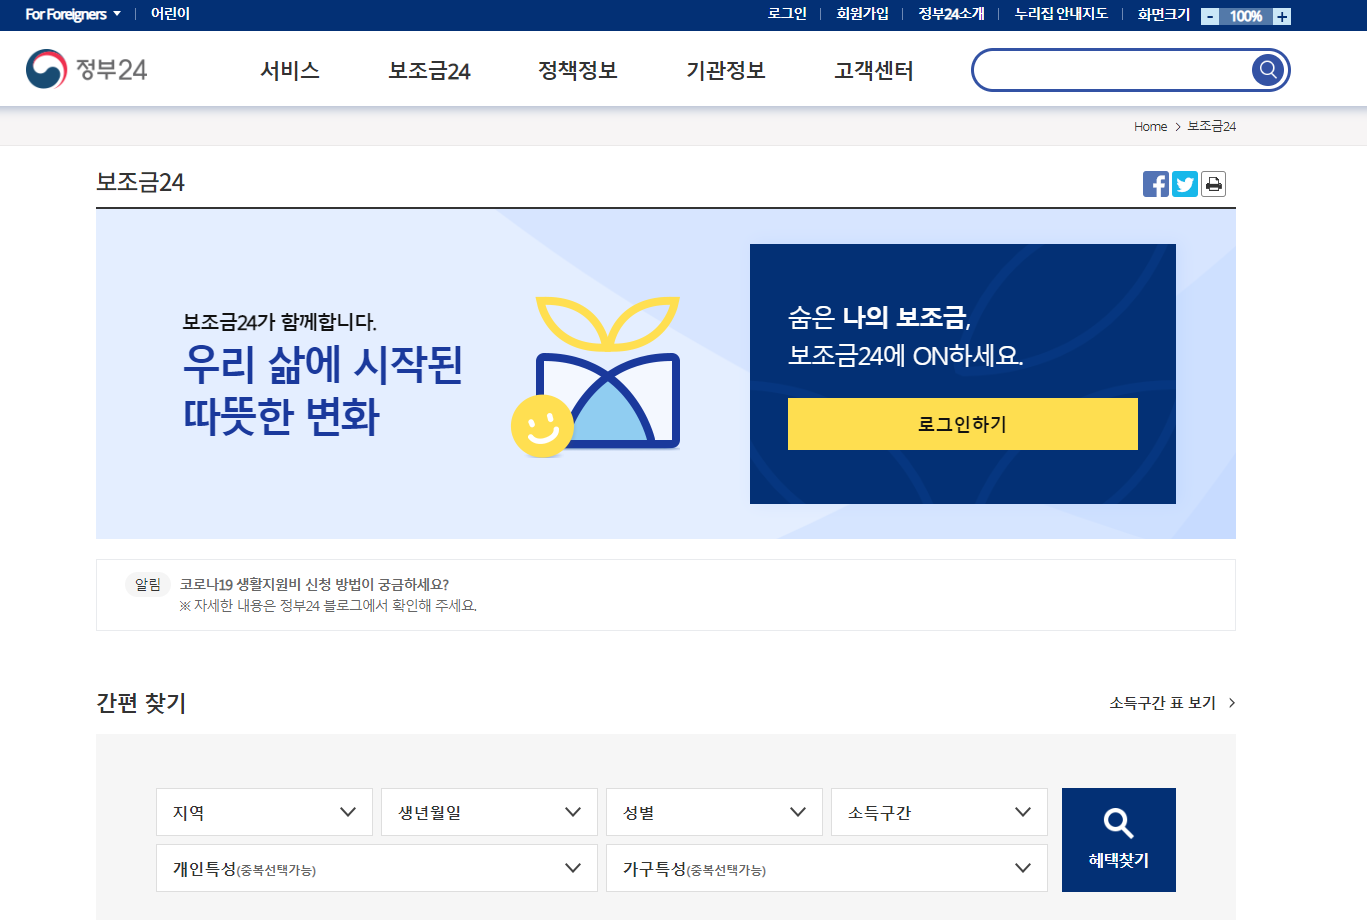Open the 서비스 menu
Screen dimensions: 1367x920
(x=290, y=70)
